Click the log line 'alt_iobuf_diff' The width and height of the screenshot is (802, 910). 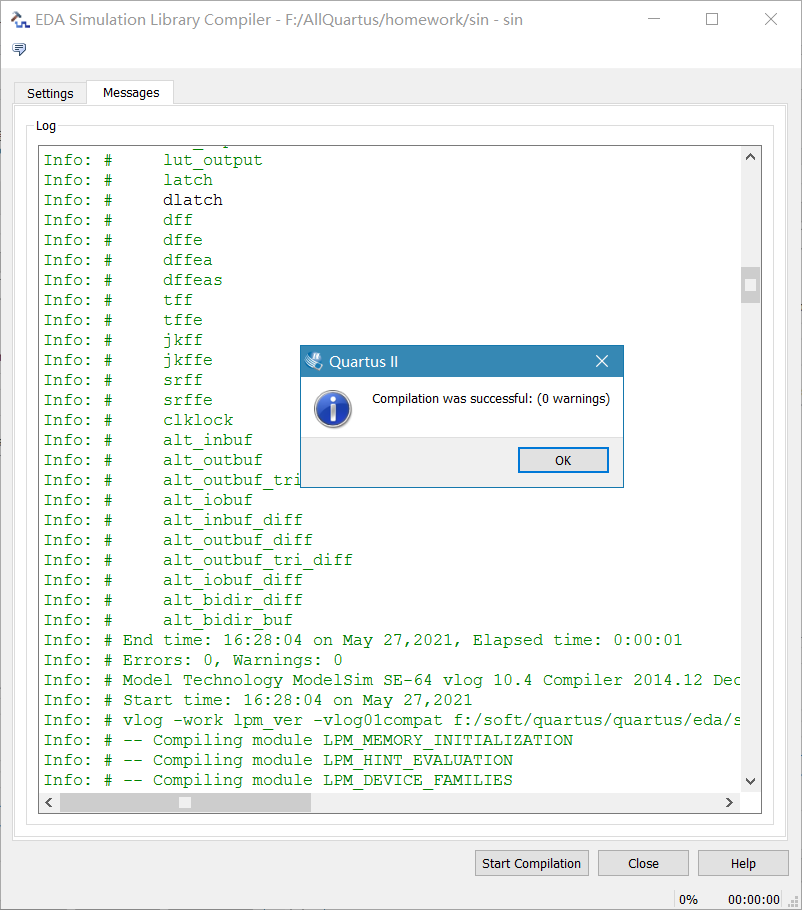(x=233, y=580)
